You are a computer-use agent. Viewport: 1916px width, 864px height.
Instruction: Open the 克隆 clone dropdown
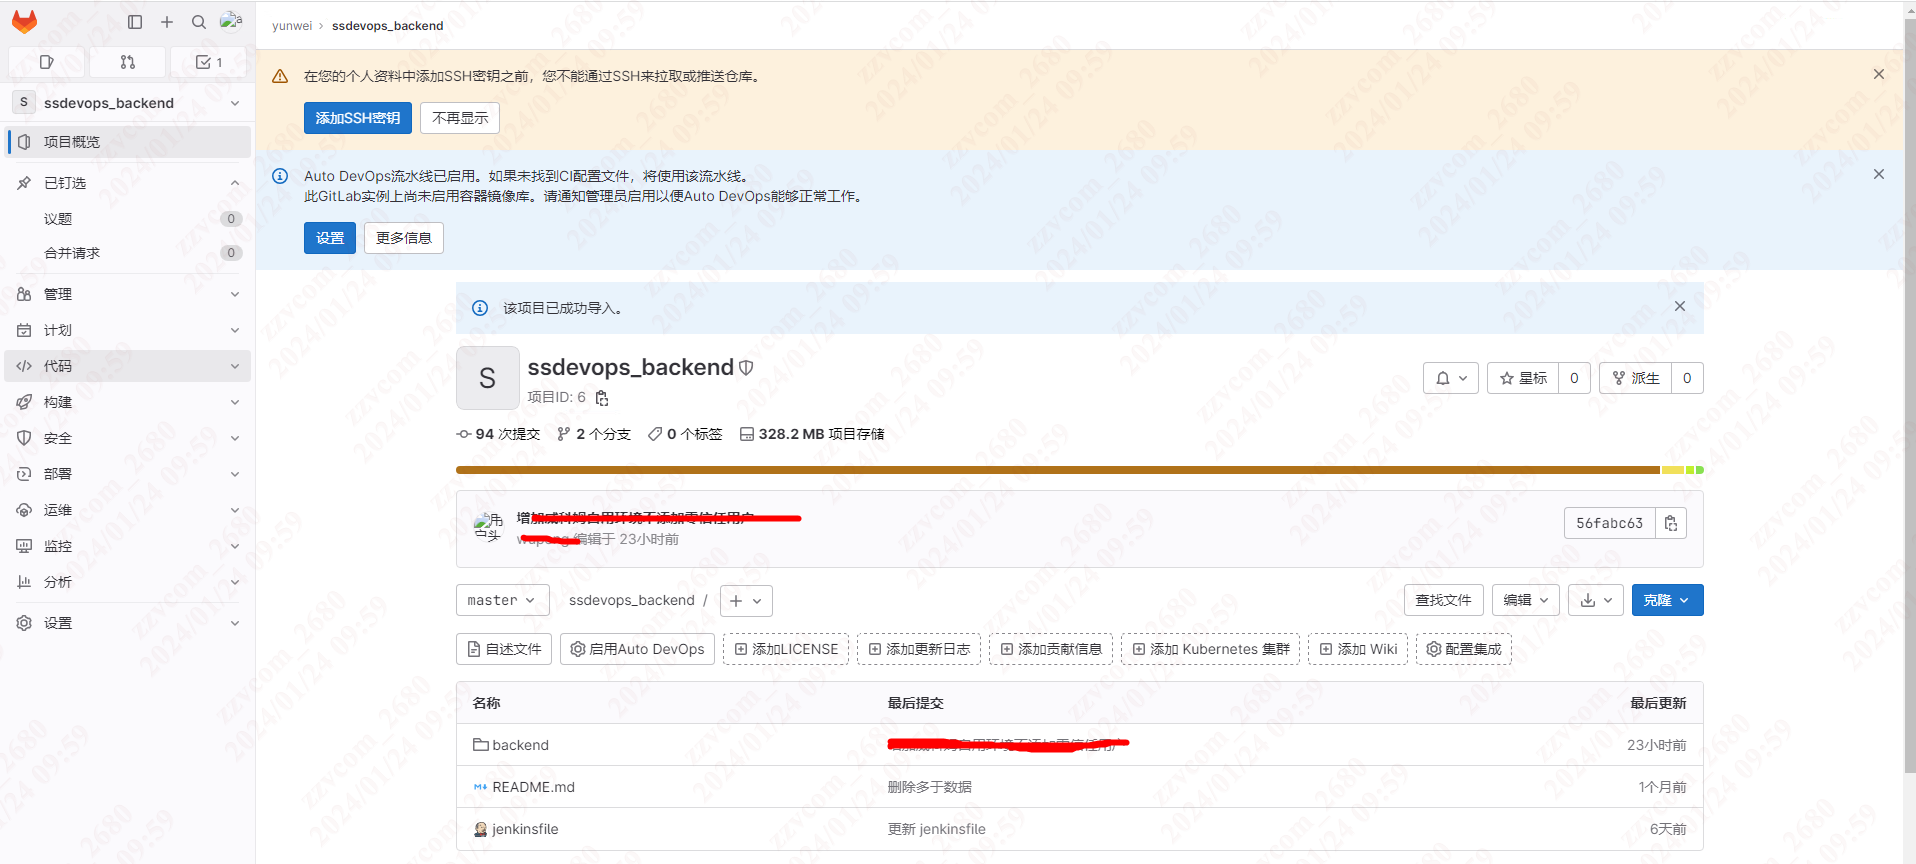tap(1667, 600)
